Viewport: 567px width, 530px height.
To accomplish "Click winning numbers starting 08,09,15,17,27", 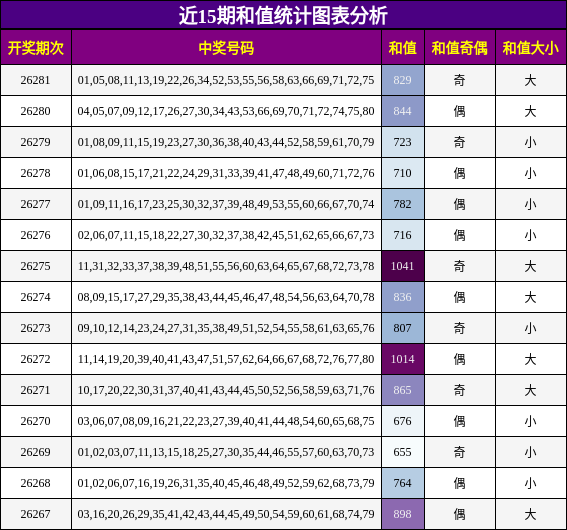I will (x=226, y=297).
